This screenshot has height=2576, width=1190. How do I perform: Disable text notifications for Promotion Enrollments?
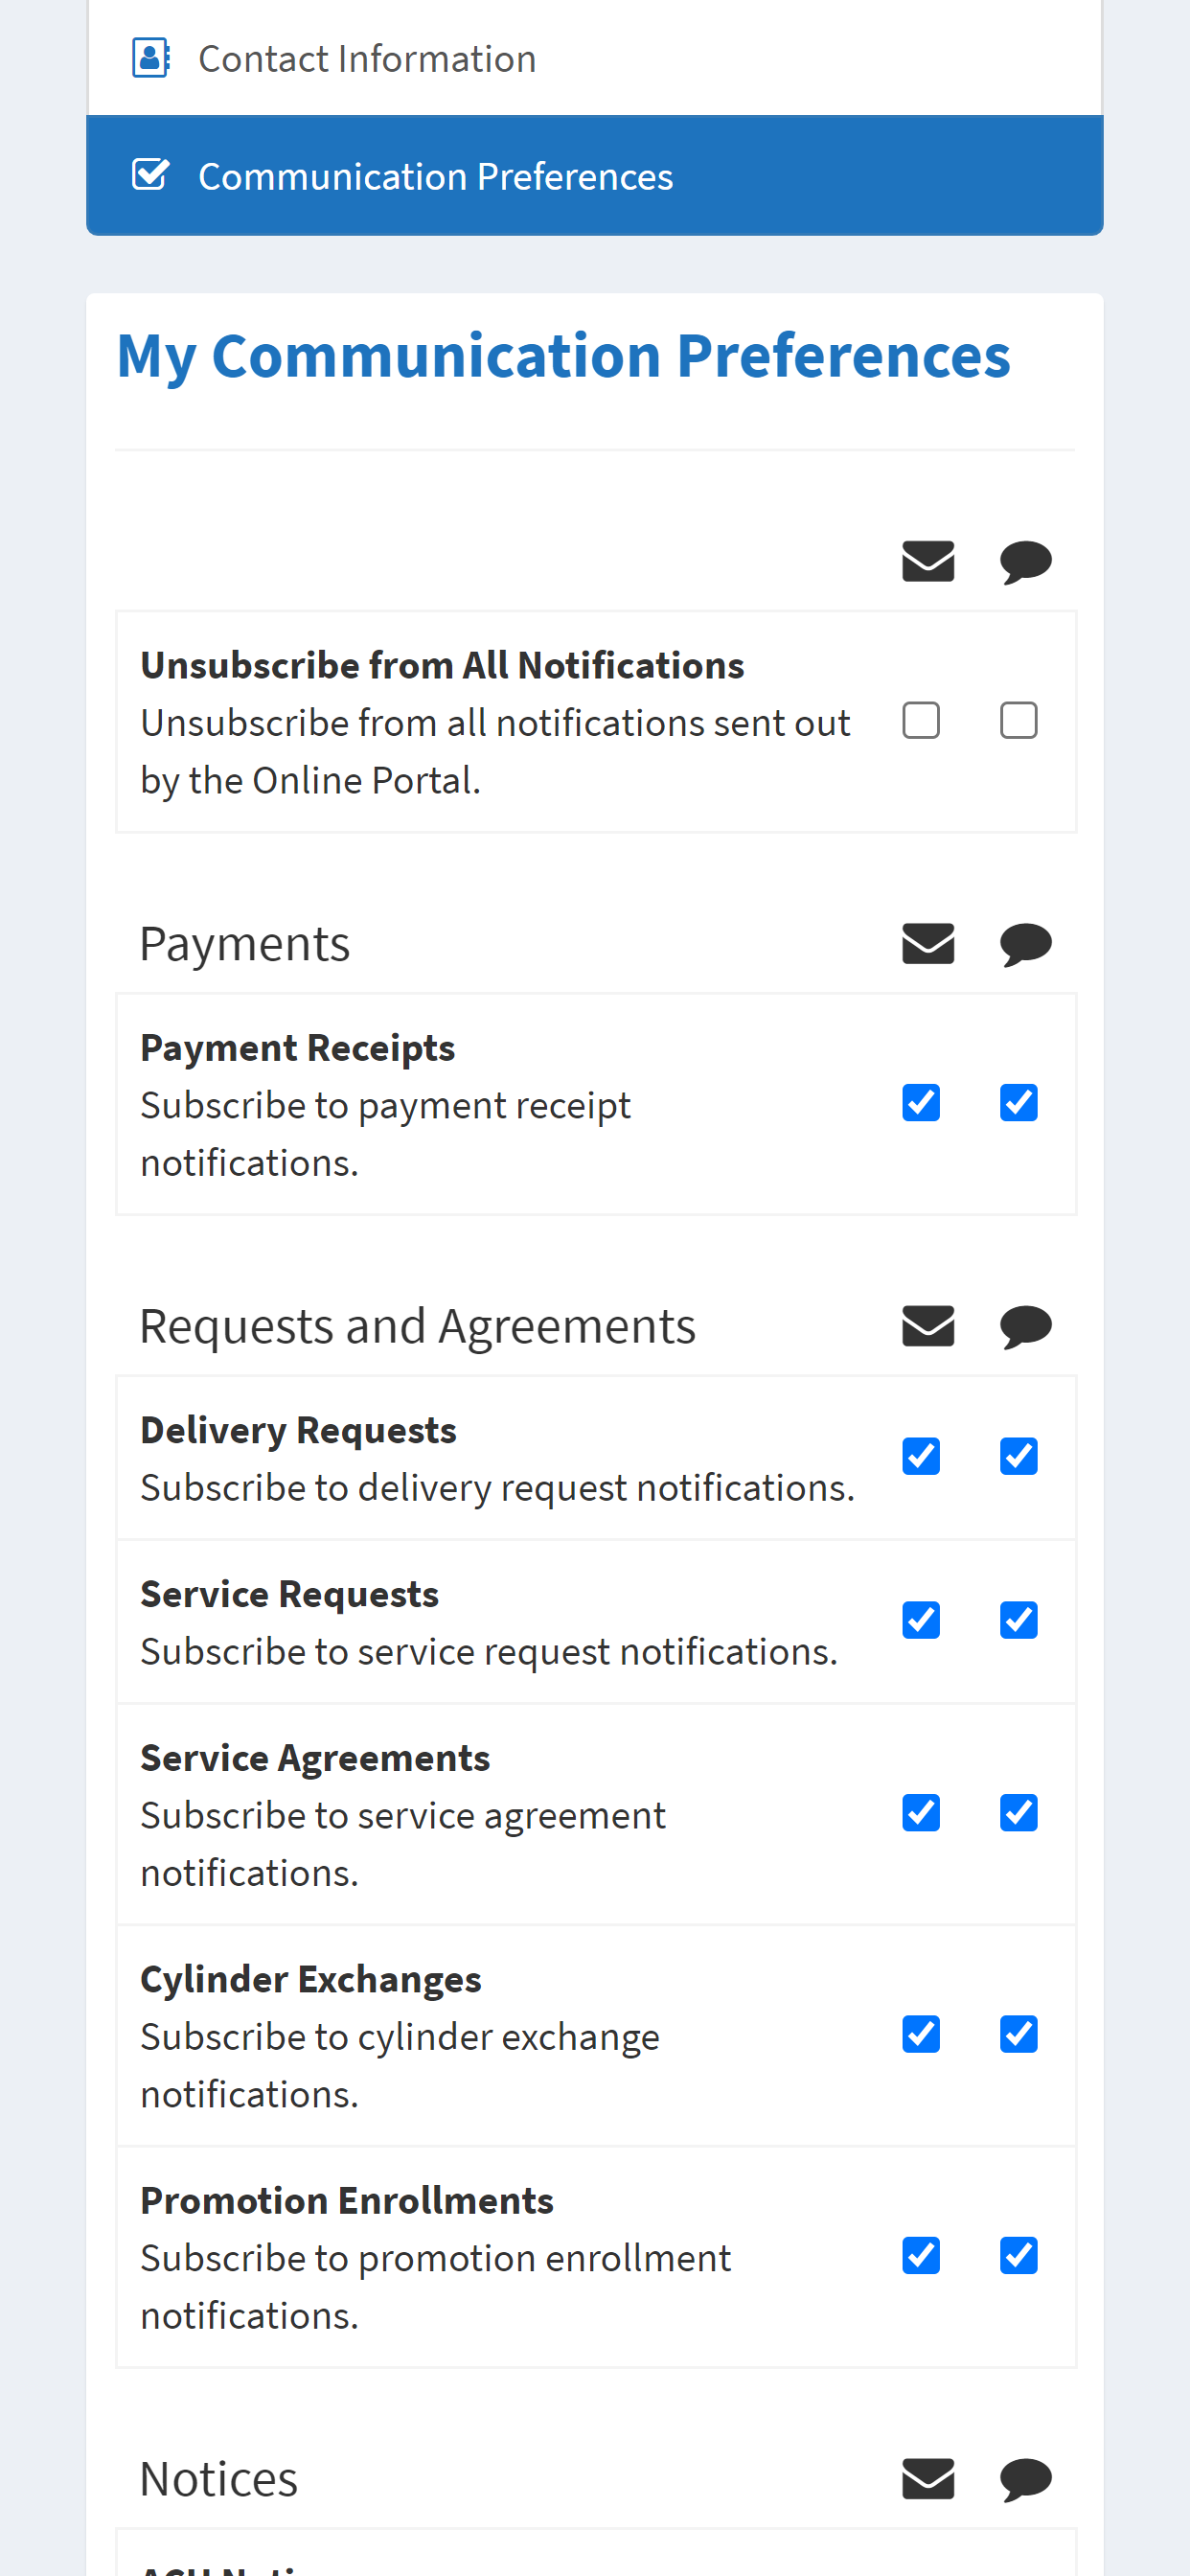(x=1019, y=2256)
